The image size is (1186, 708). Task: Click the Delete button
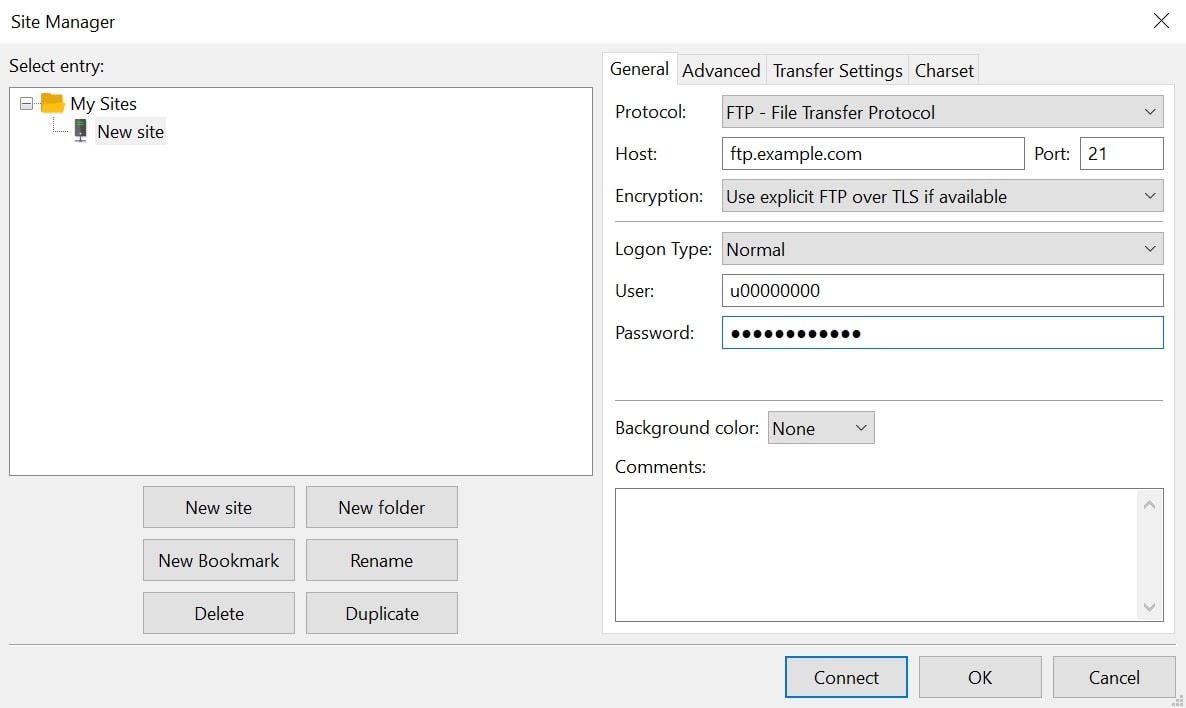click(x=219, y=613)
